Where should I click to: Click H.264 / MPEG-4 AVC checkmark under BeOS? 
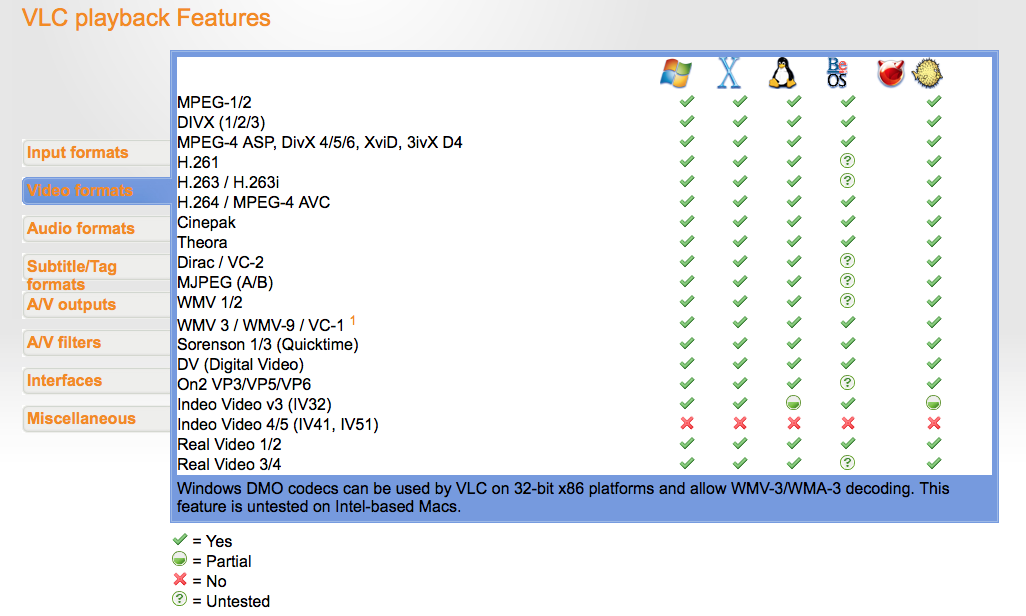(847, 201)
